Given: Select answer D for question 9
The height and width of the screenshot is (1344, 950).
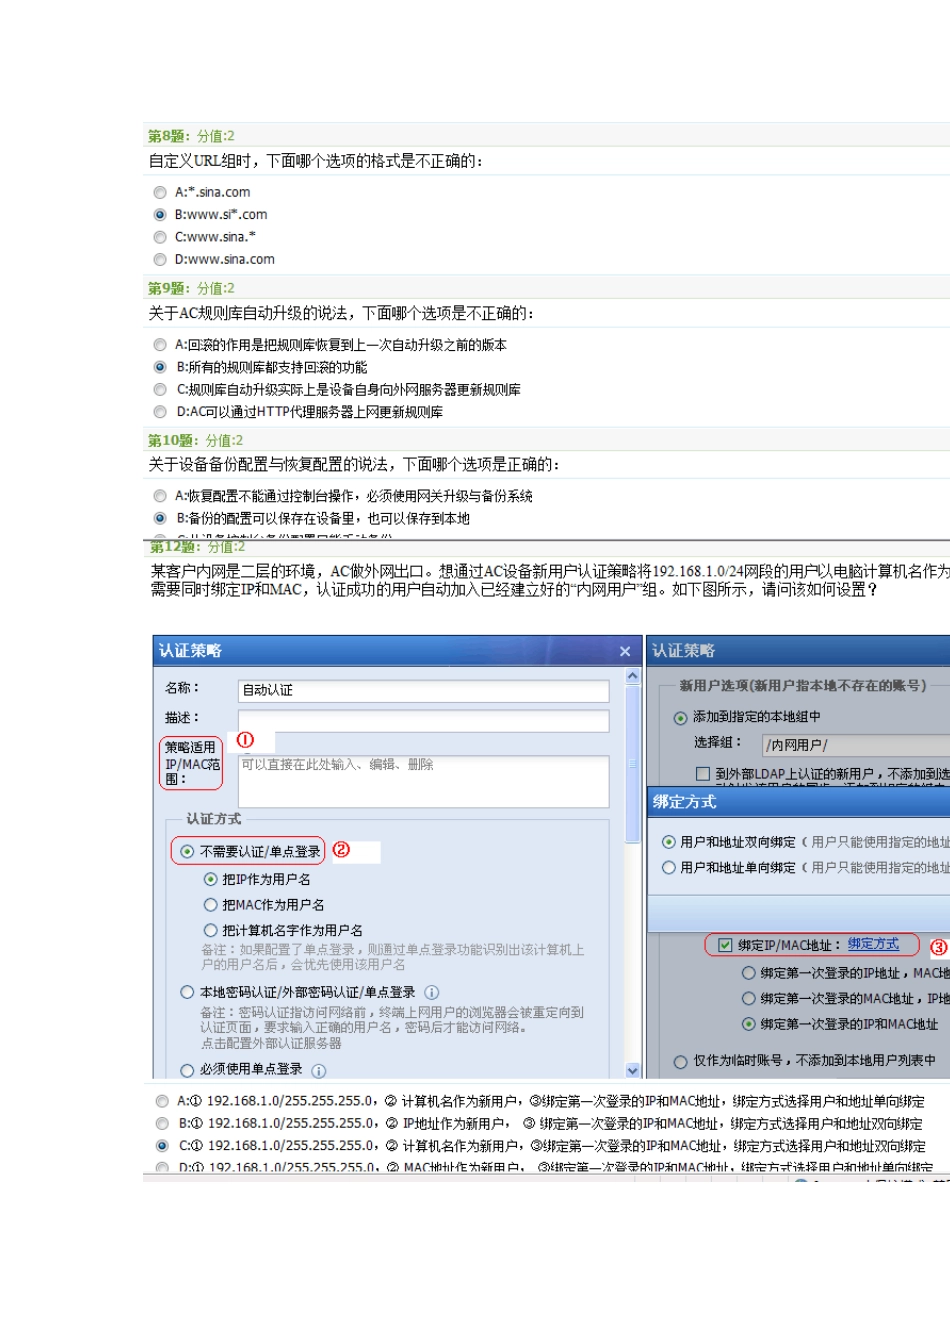Looking at the screenshot, I should pos(160,412).
